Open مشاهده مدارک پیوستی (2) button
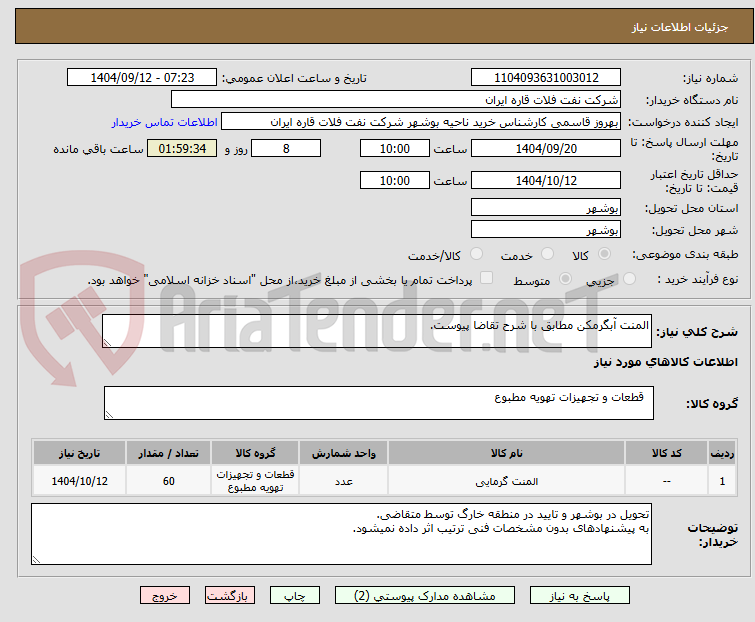The width and height of the screenshot is (755, 622). [425, 596]
